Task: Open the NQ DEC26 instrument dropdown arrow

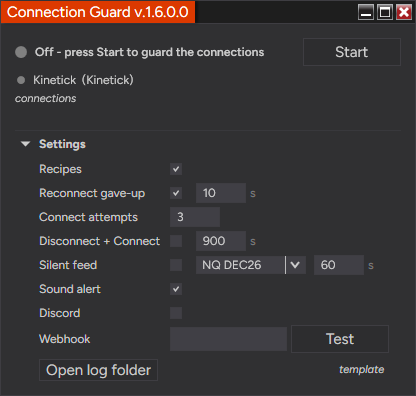Action: click(x=295, y=265)
